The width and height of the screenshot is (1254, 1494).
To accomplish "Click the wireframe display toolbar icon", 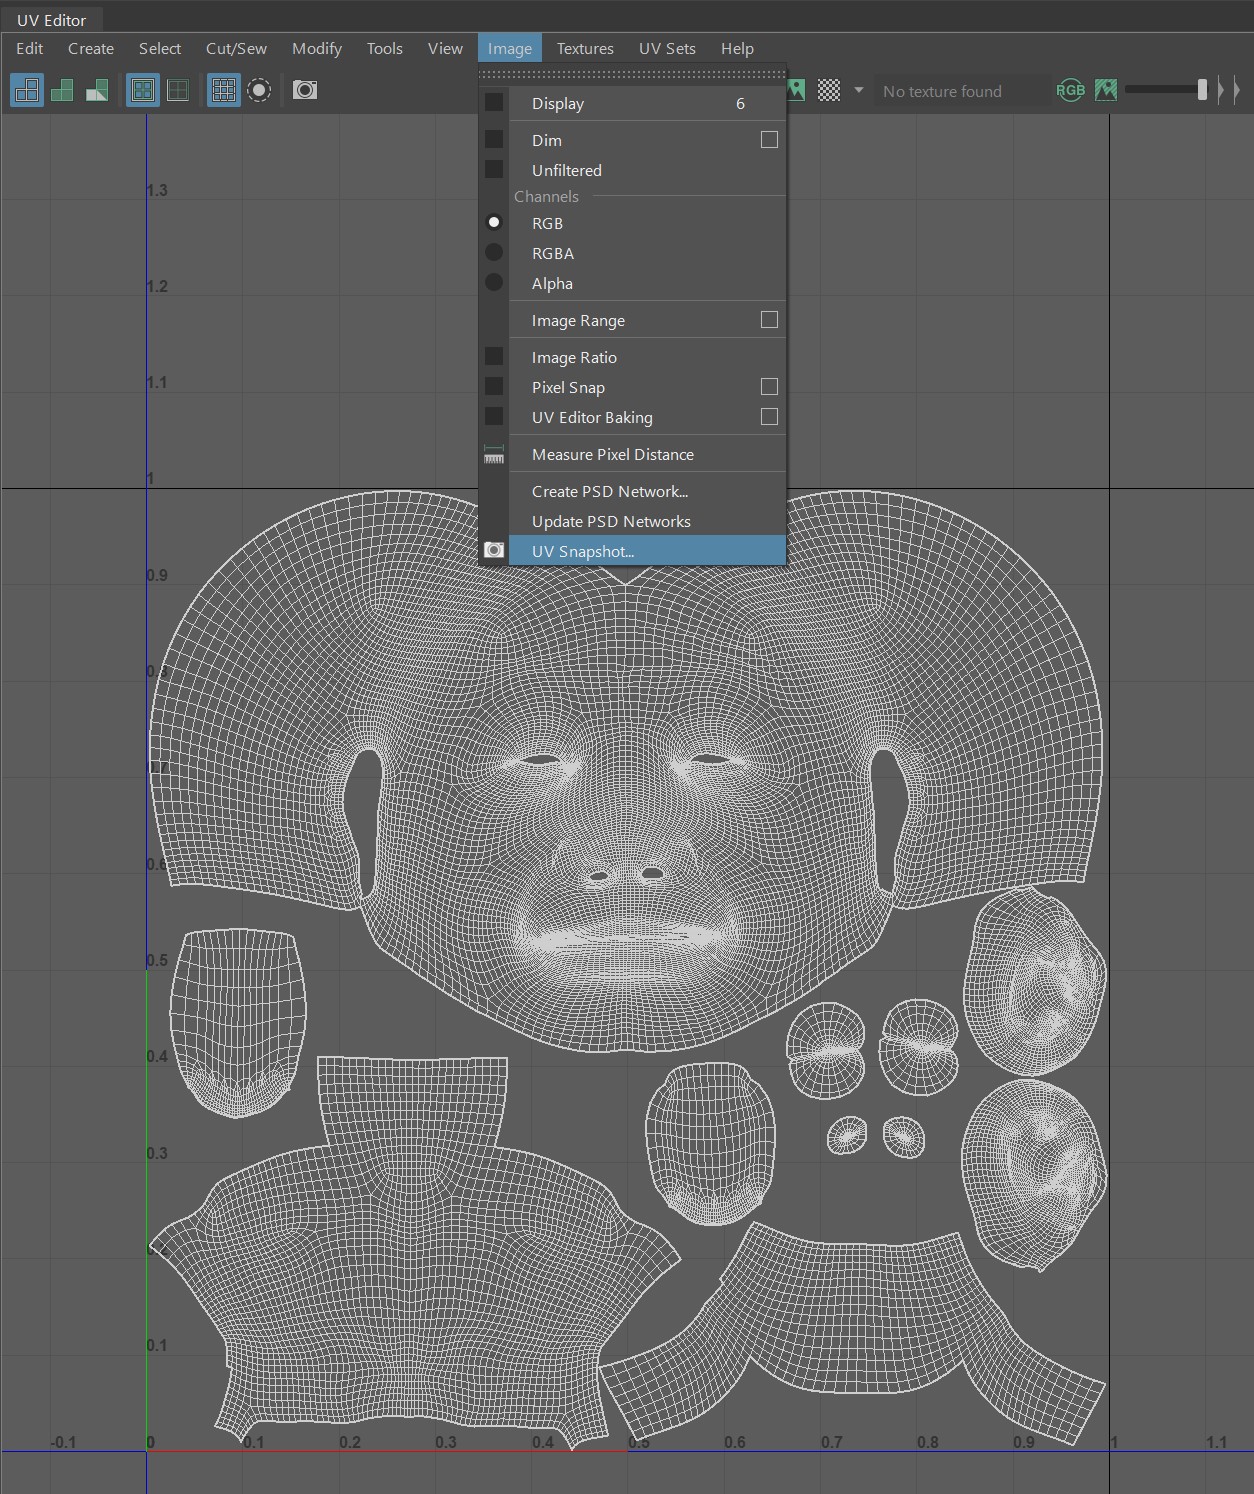I will click(27, 90).
